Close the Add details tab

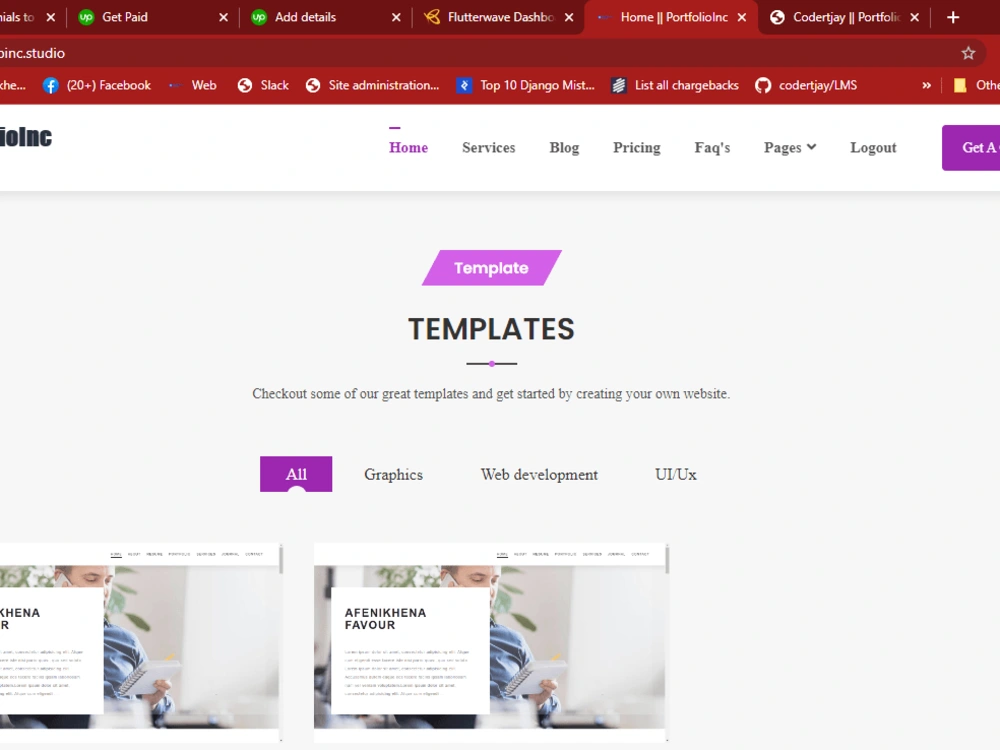[x=396, y=17]
